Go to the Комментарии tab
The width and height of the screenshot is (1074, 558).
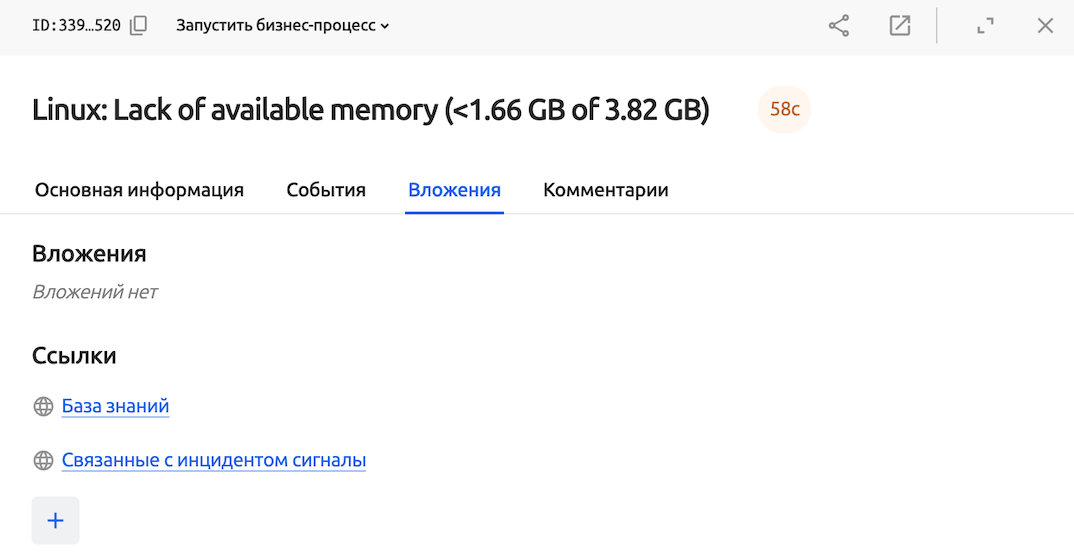(605, 190)
